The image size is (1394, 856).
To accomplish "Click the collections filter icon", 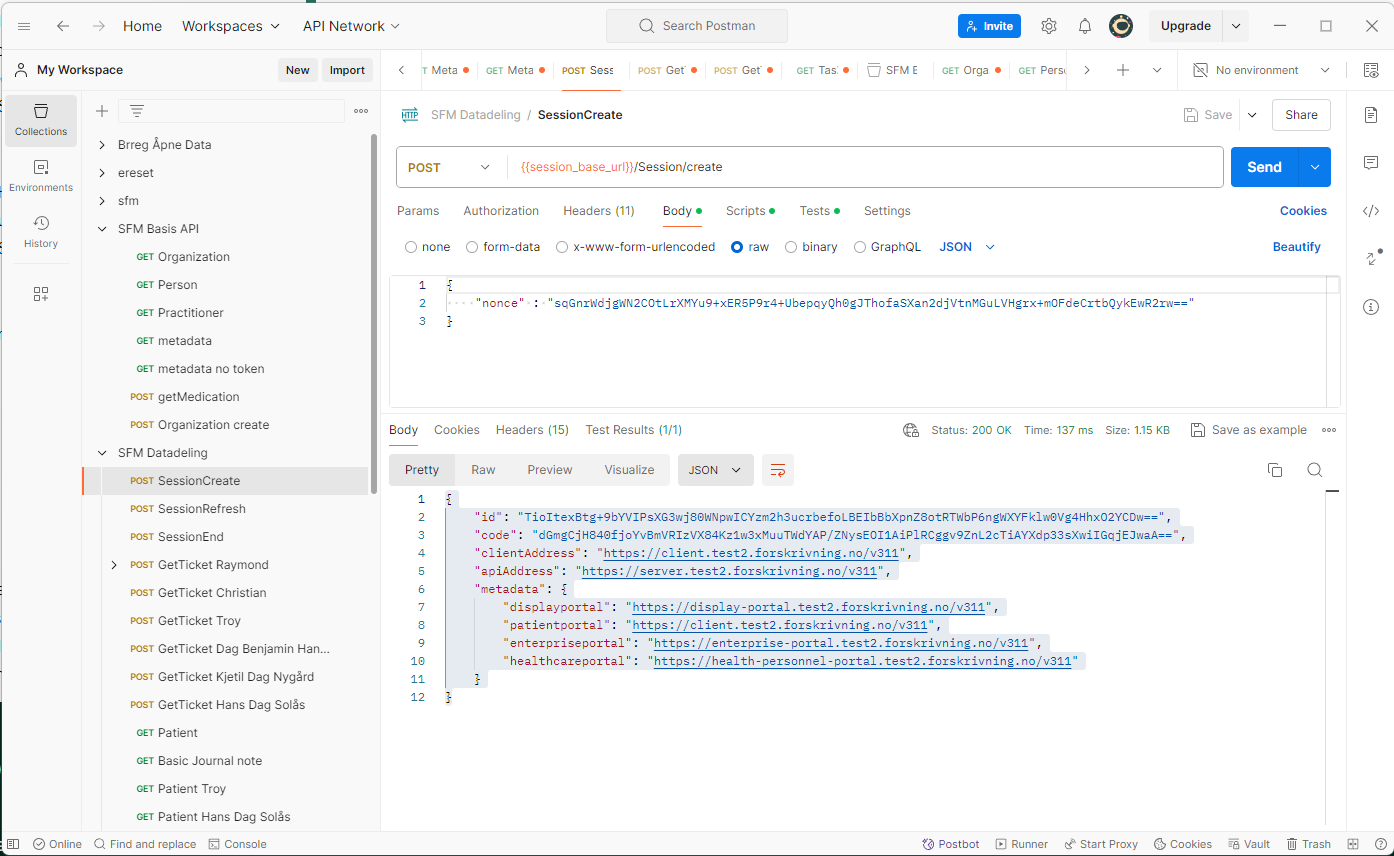I will (x=137, y=111).
